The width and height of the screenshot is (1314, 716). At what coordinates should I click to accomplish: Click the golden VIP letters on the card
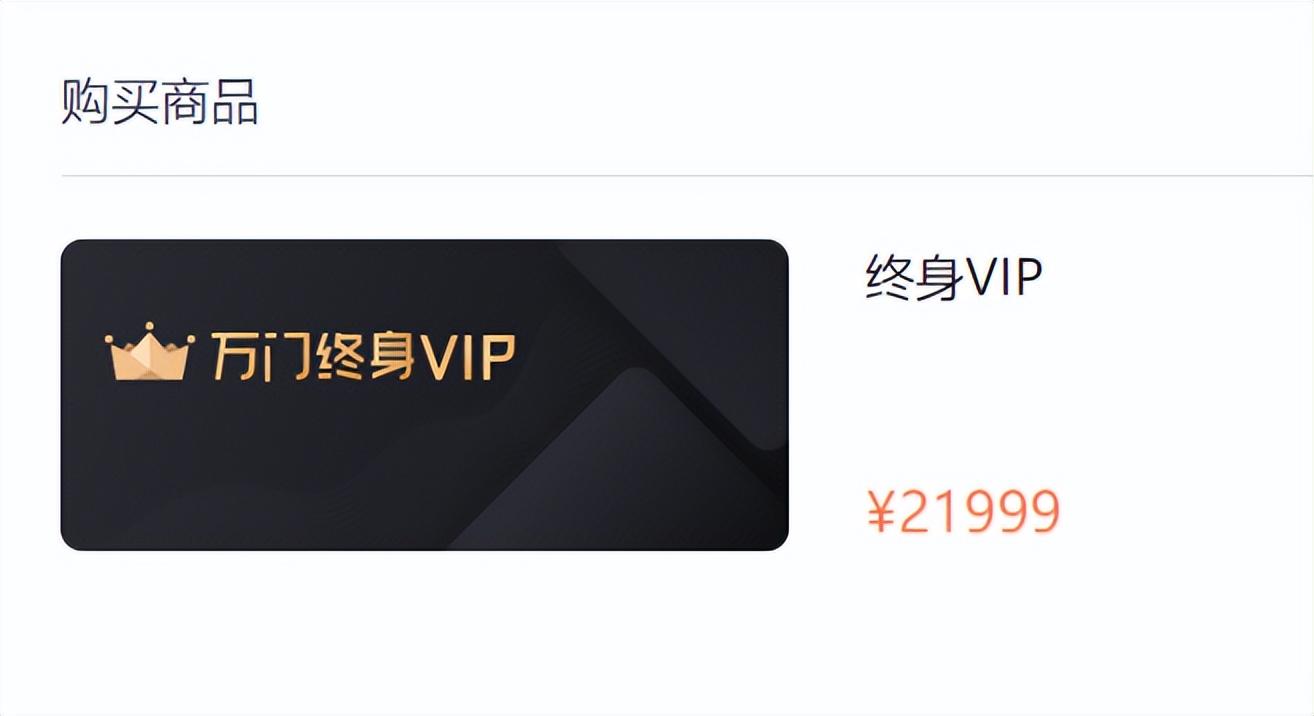tap(467, 356)
